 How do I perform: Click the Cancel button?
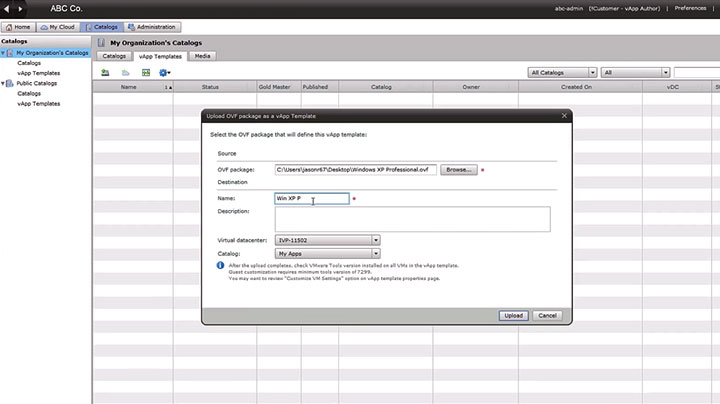[x=547, y=316]
